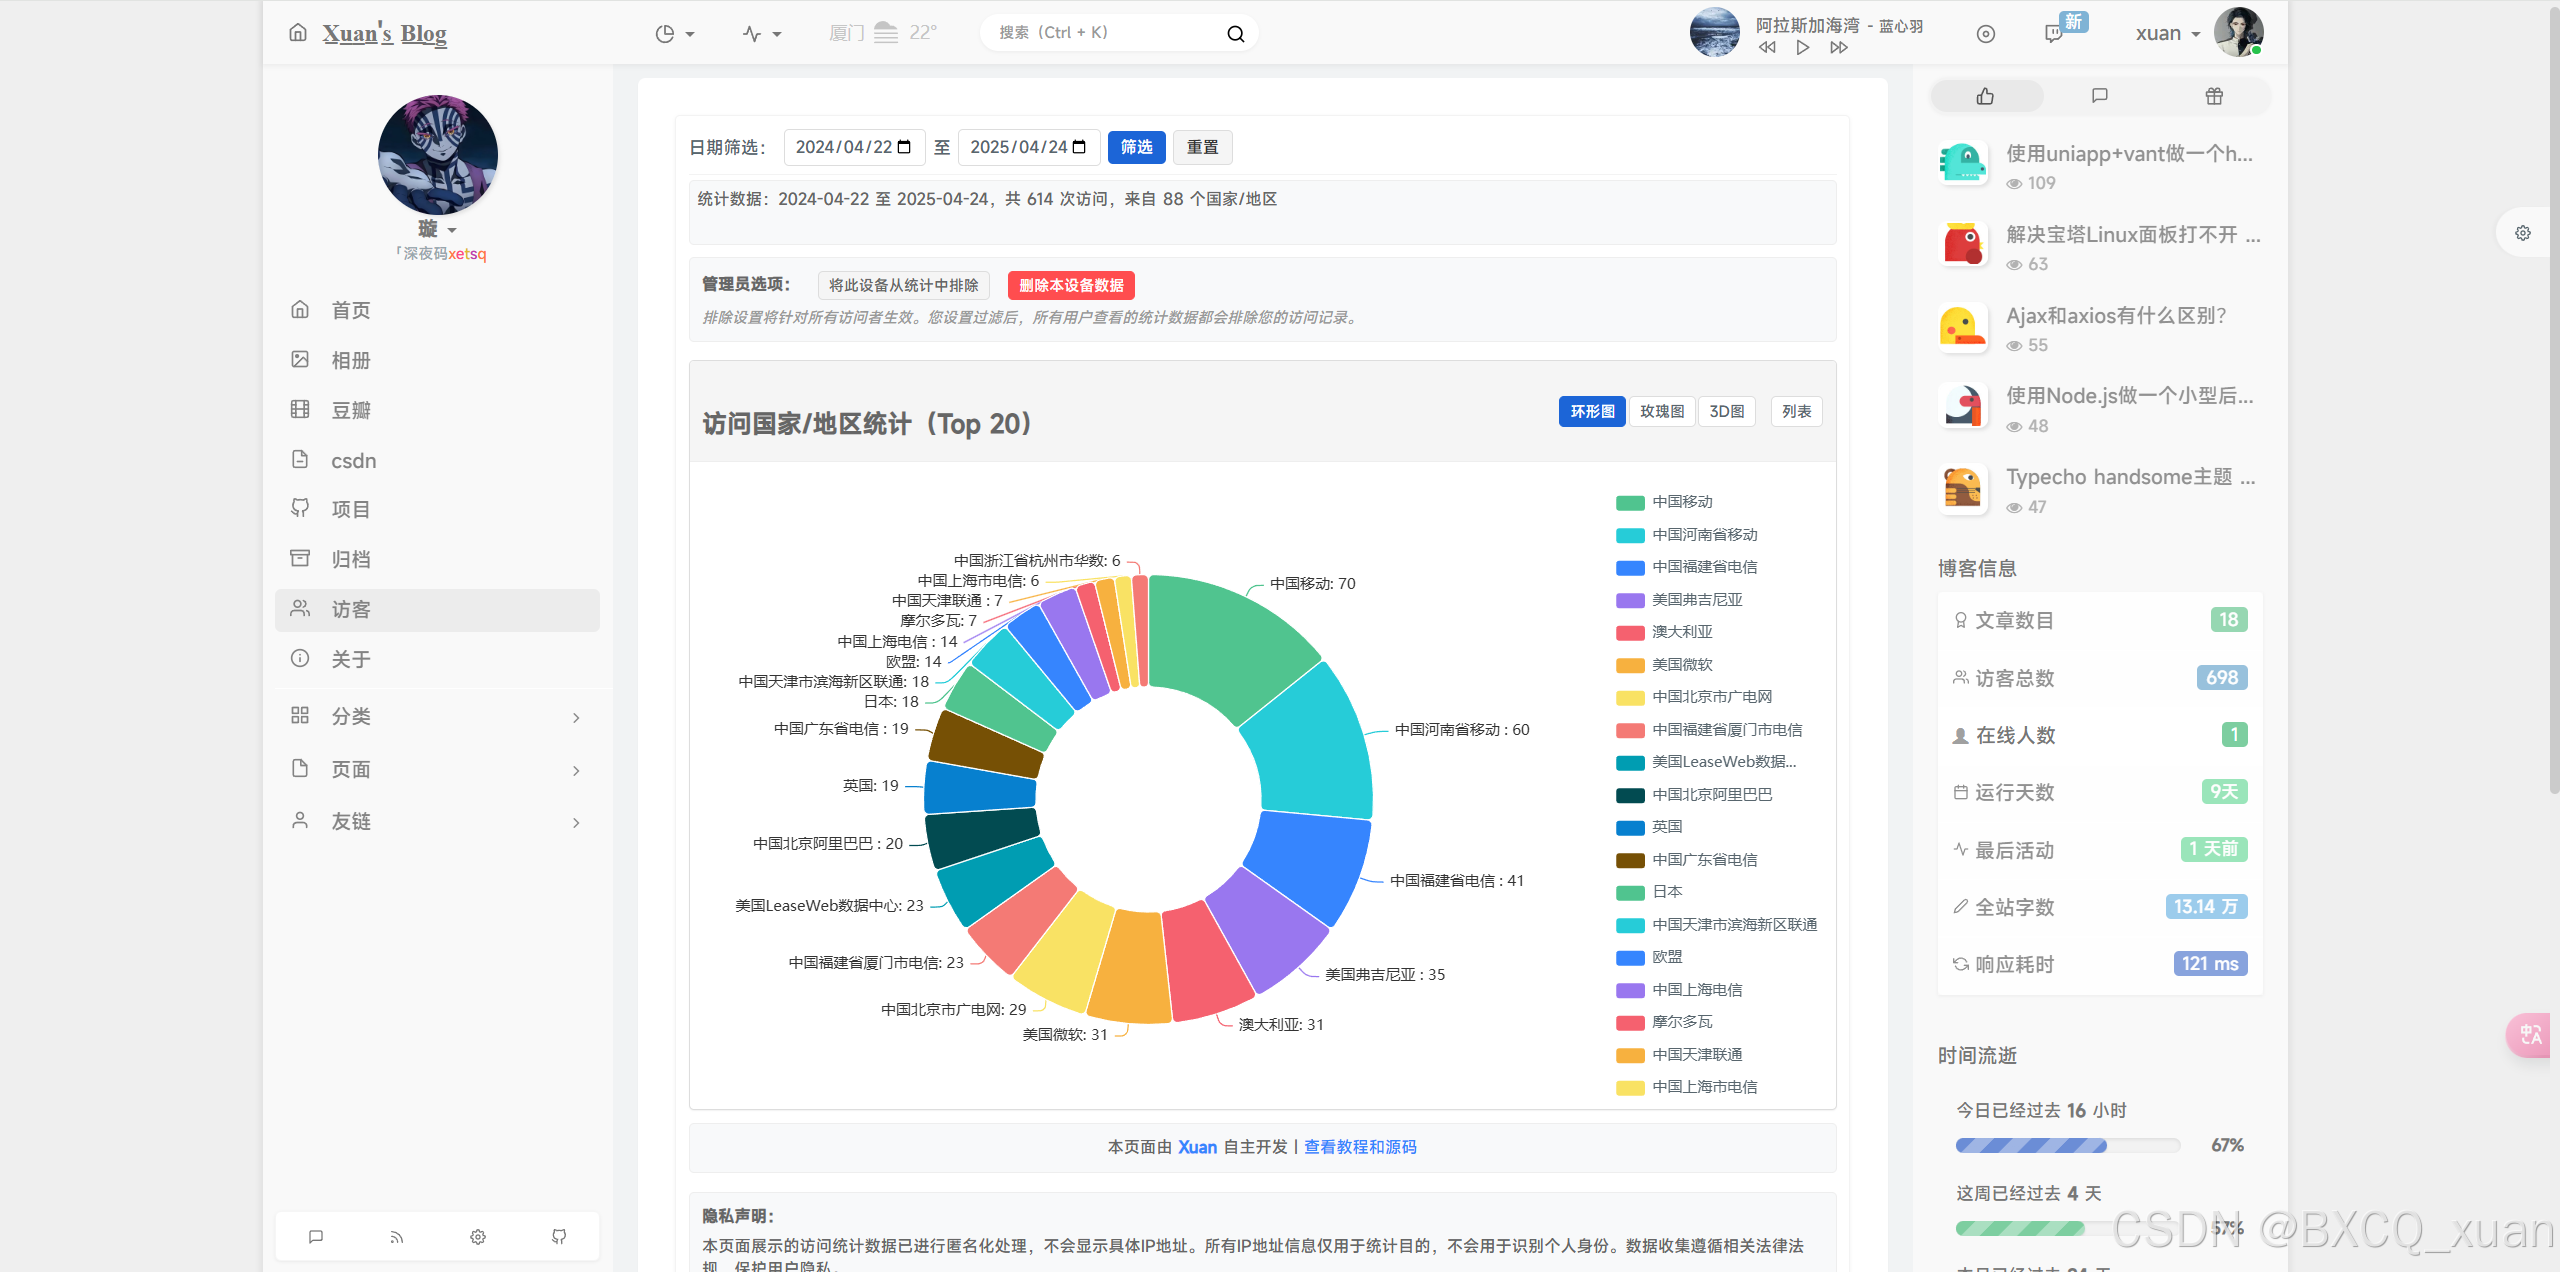Click the search magnifier icon
This screenshot has height=1272, width=2560.
click(1236, 34)
